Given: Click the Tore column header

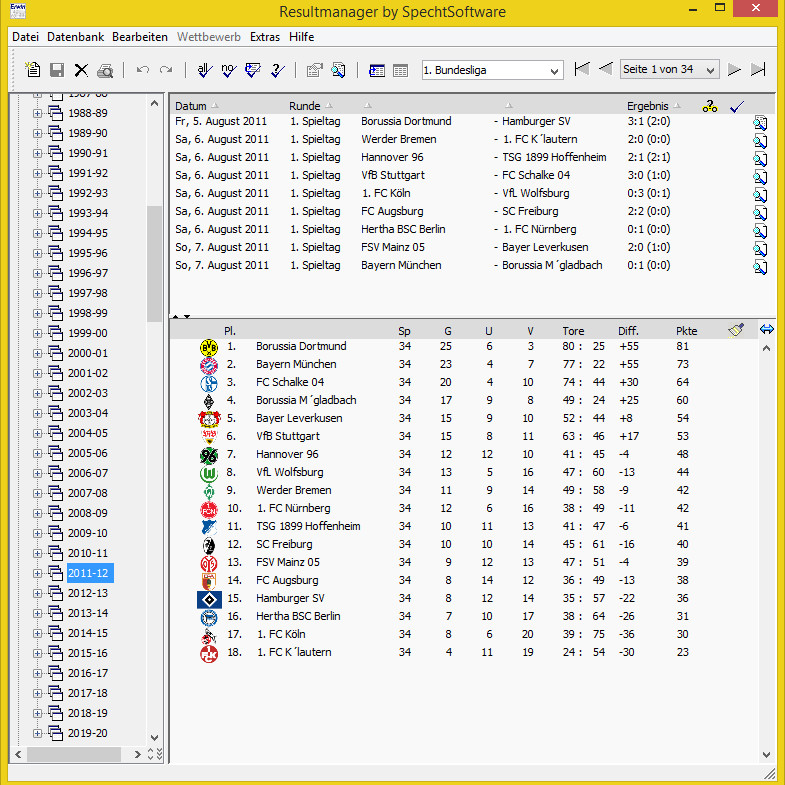Looking at the screenshot, I should click(x=573, y=331).
